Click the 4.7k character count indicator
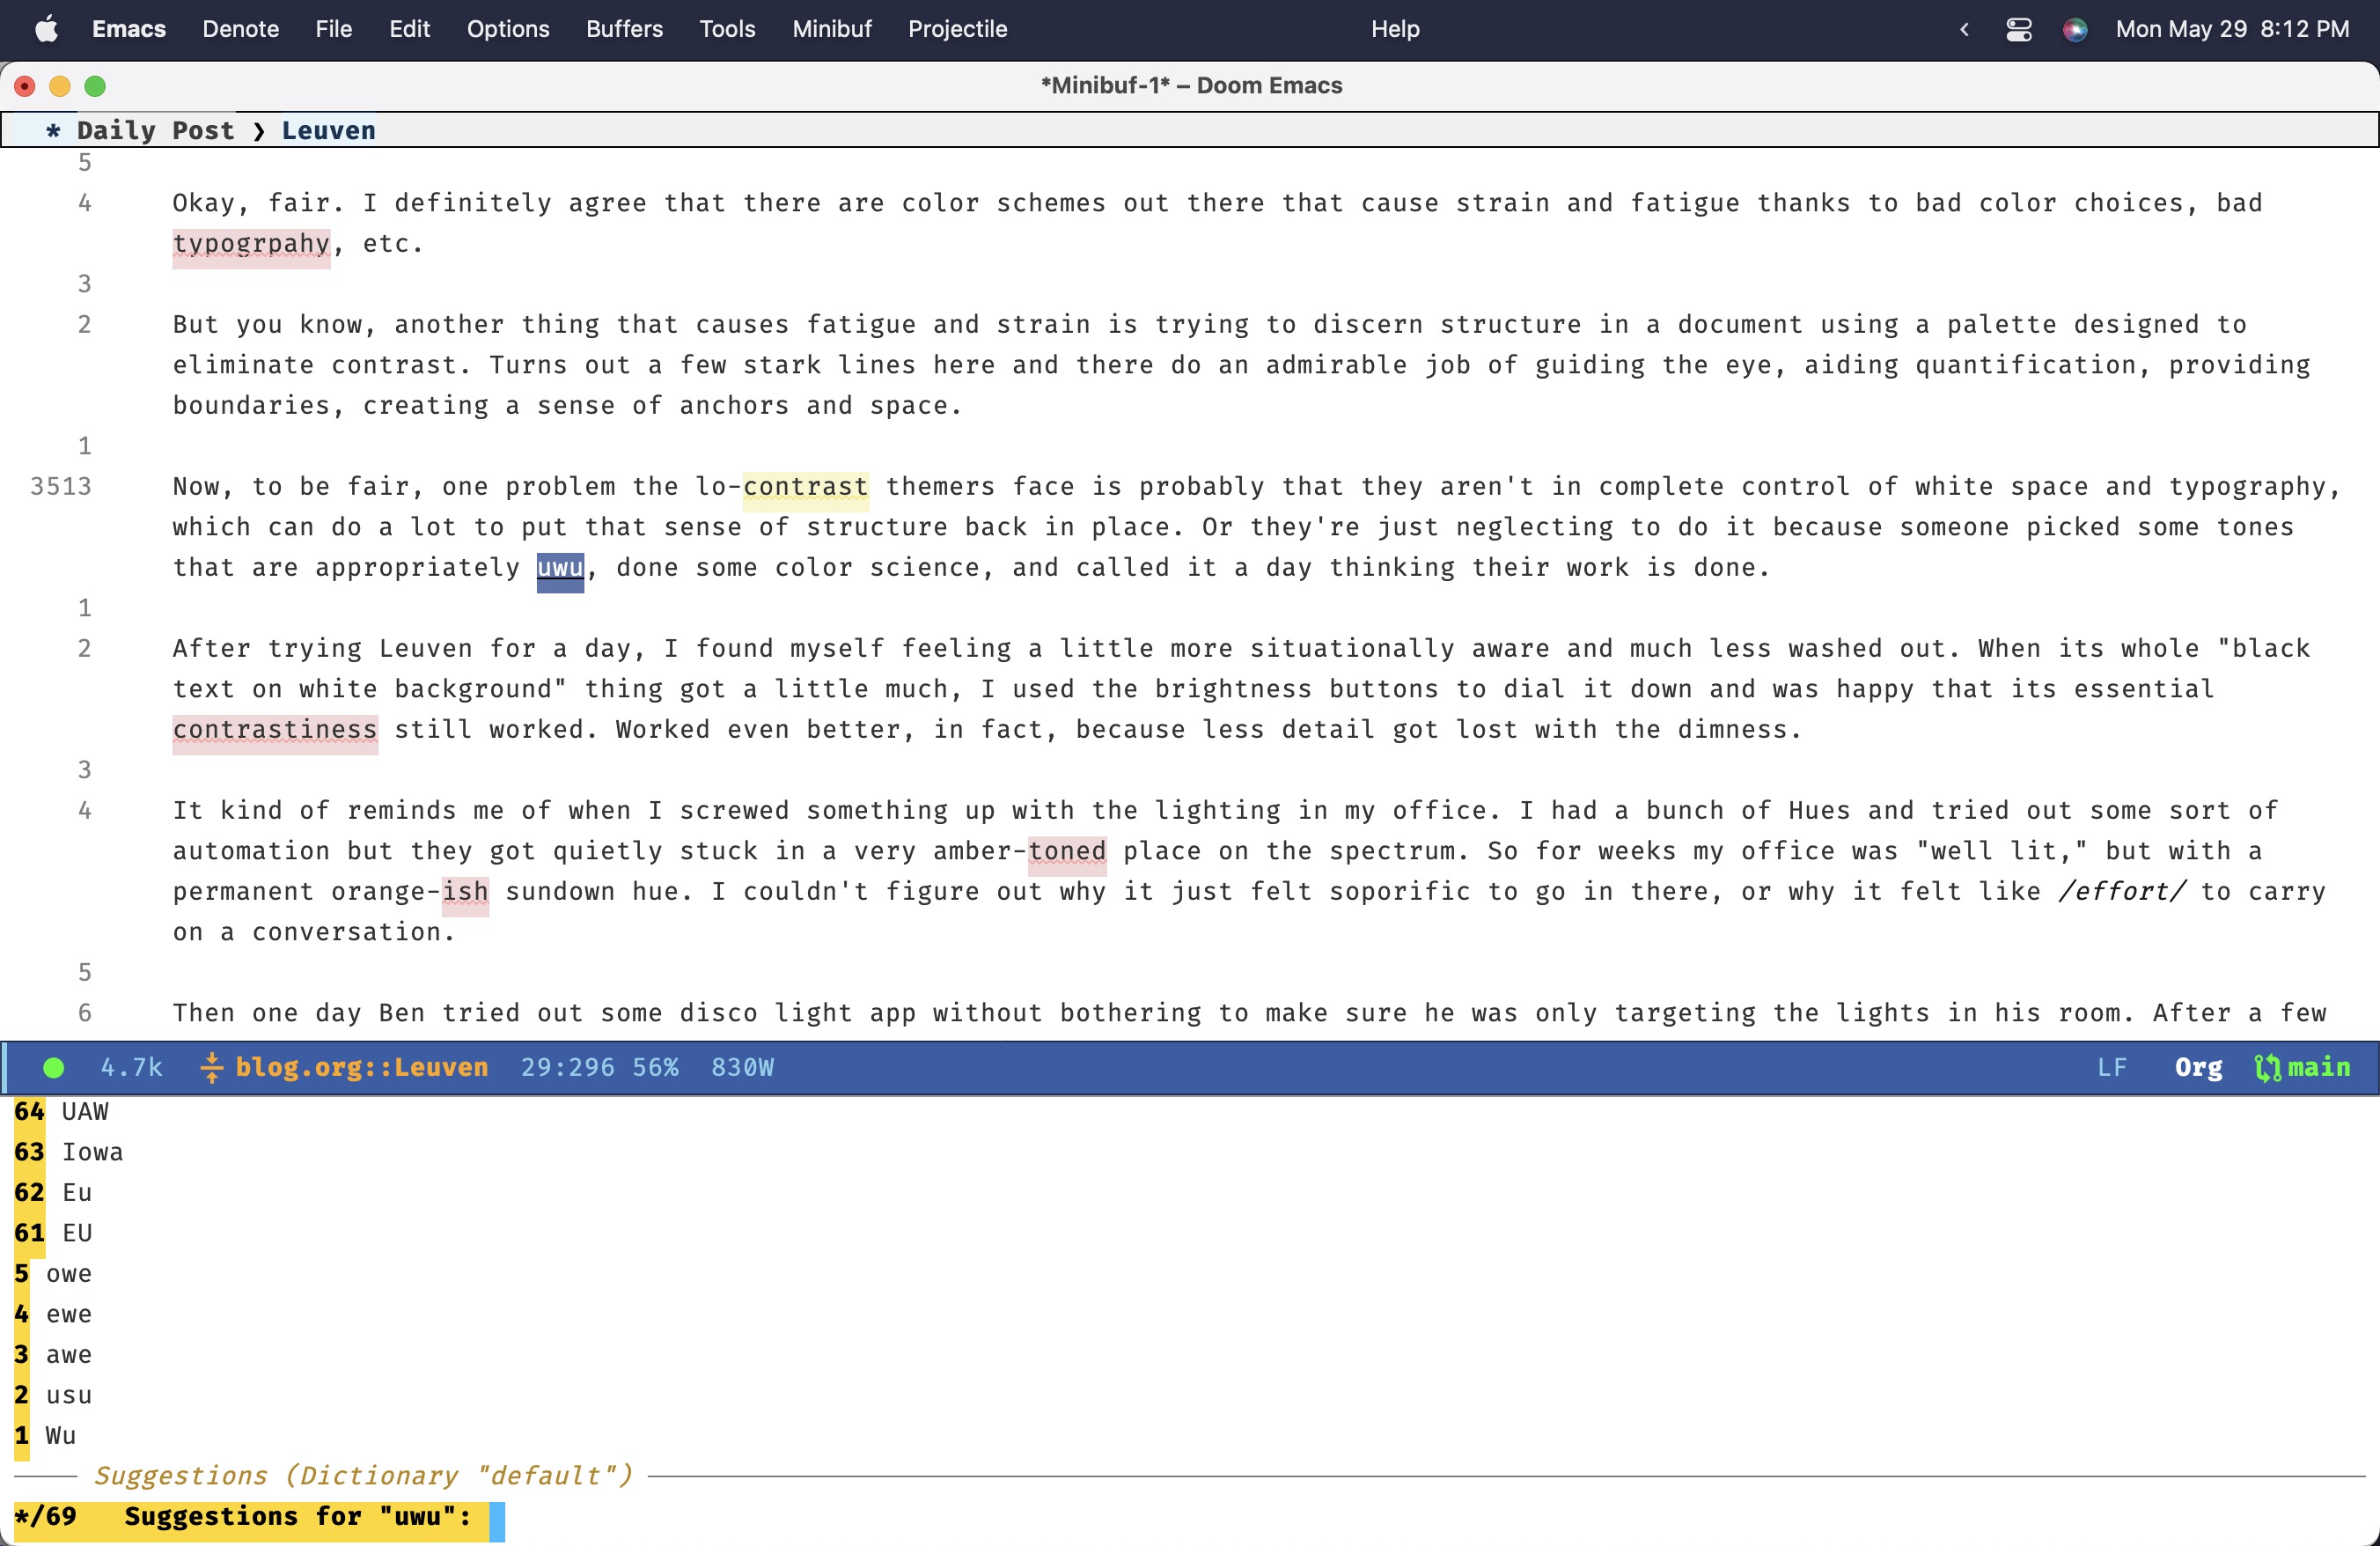 (131, 1067)
